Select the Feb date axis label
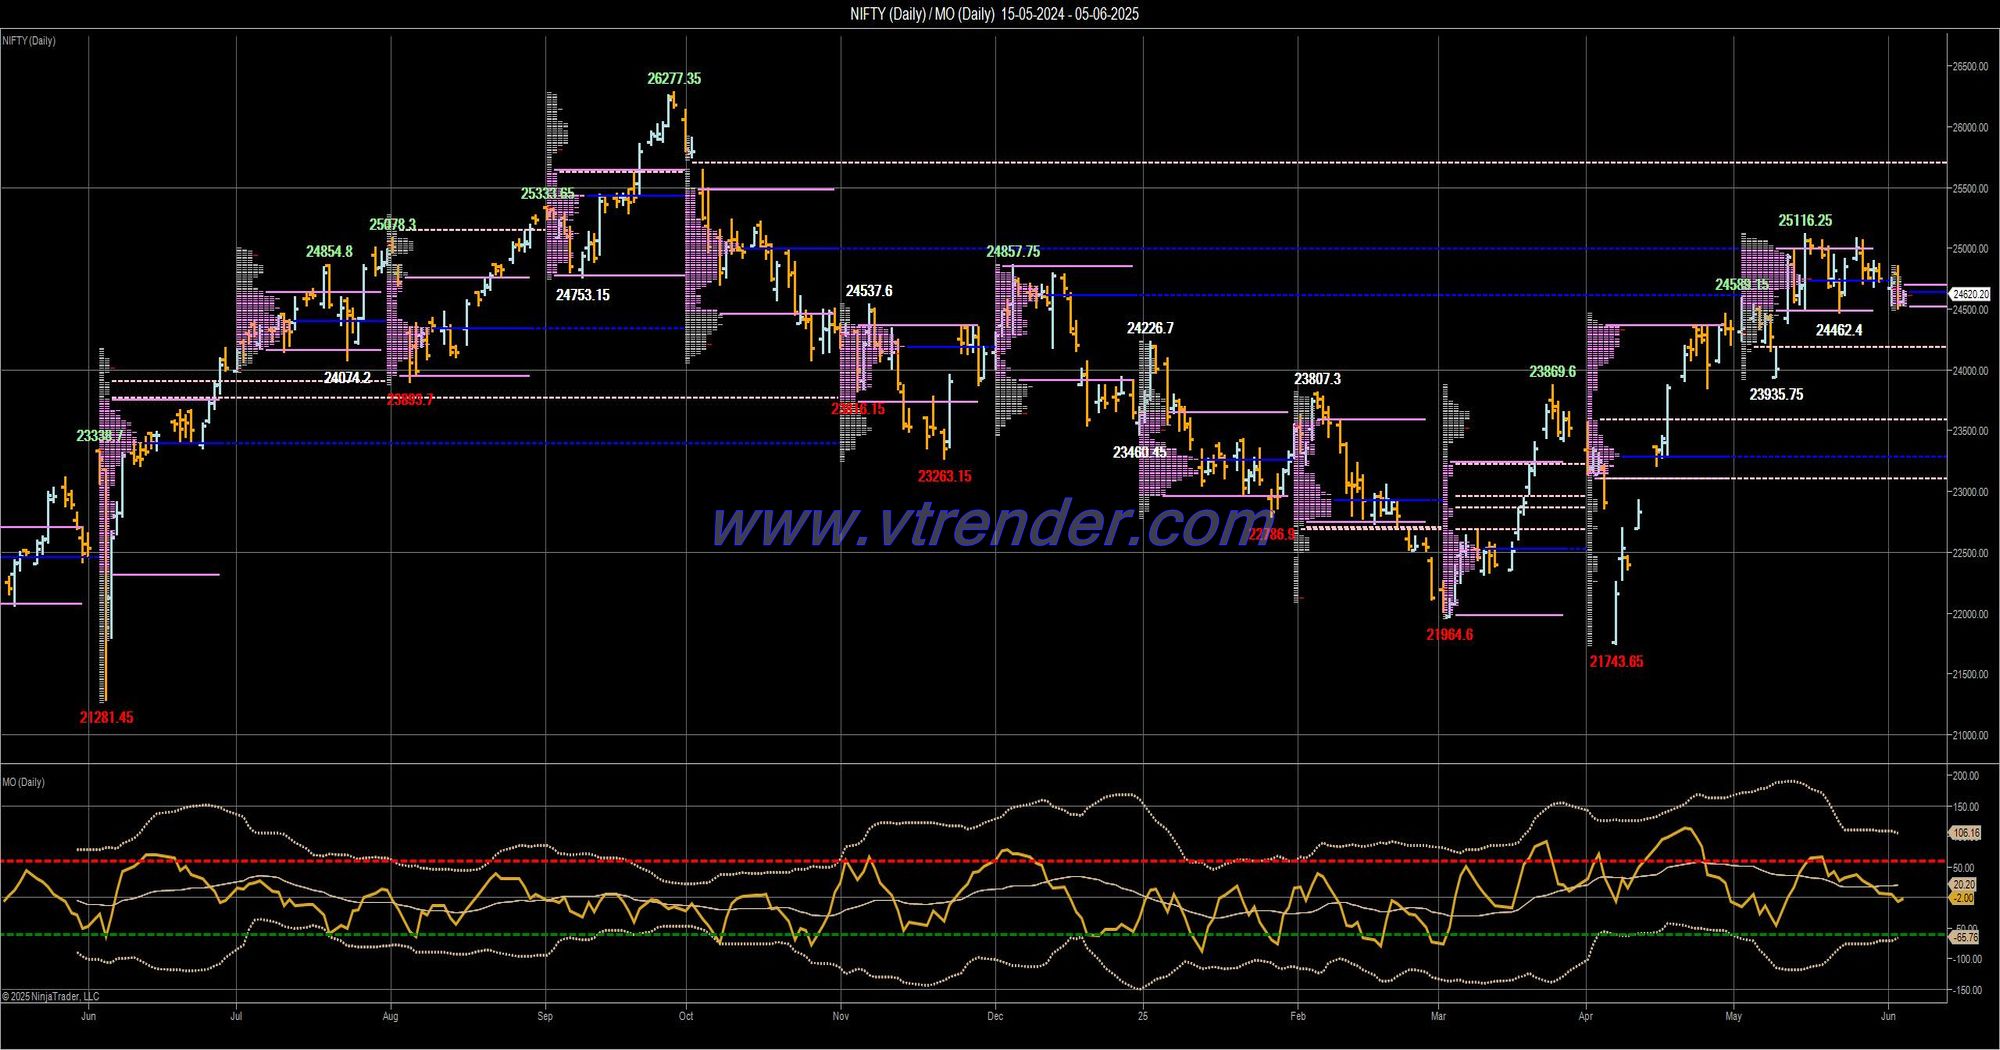Viewport: 2000px width, 1050px height. pos(1298,1017)
